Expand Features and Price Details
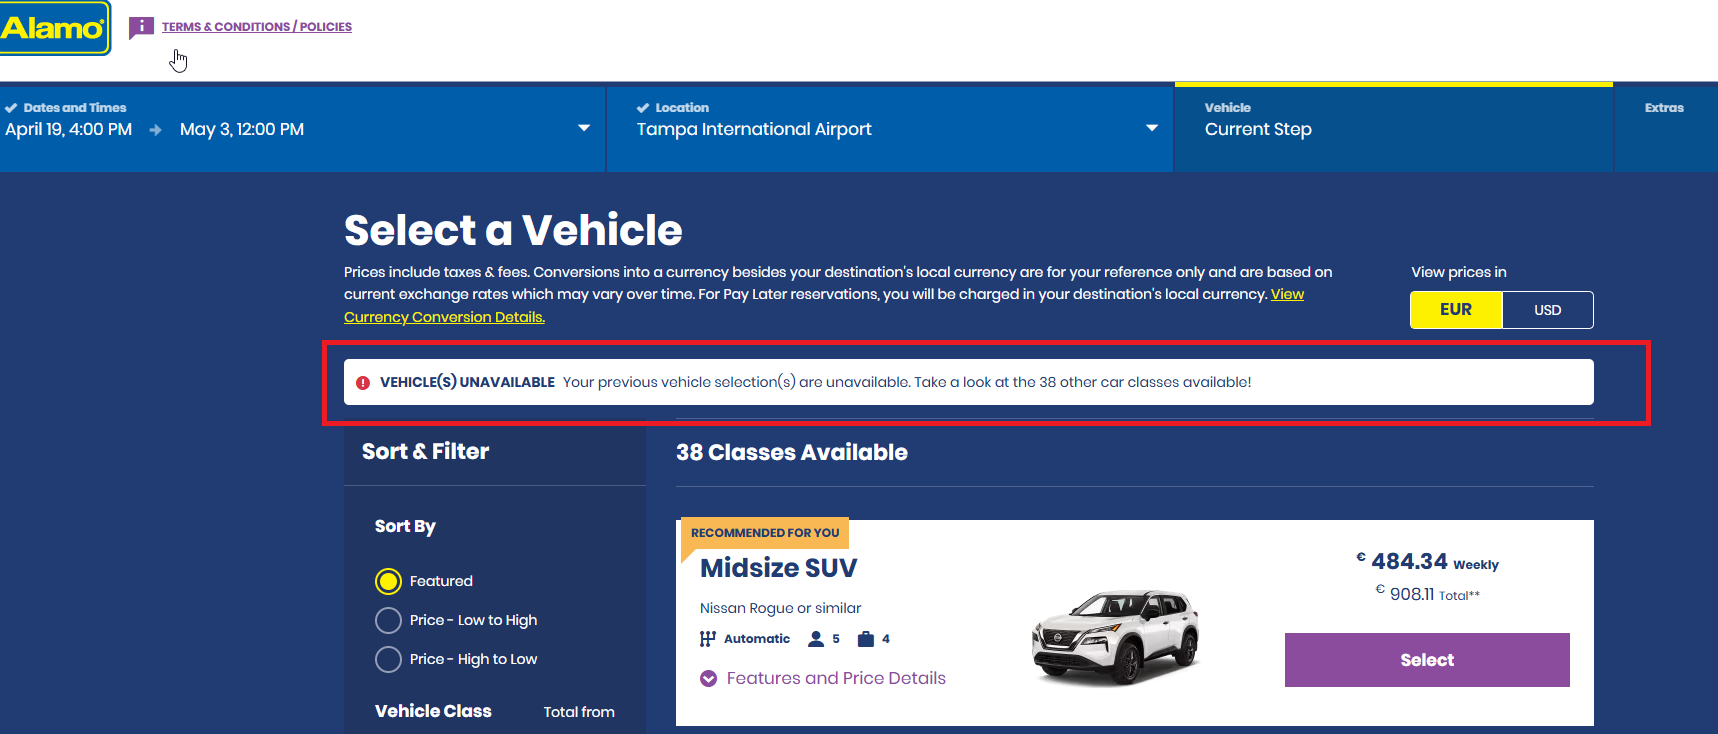Screen dimensions: 1718x734 pos(836,678)
